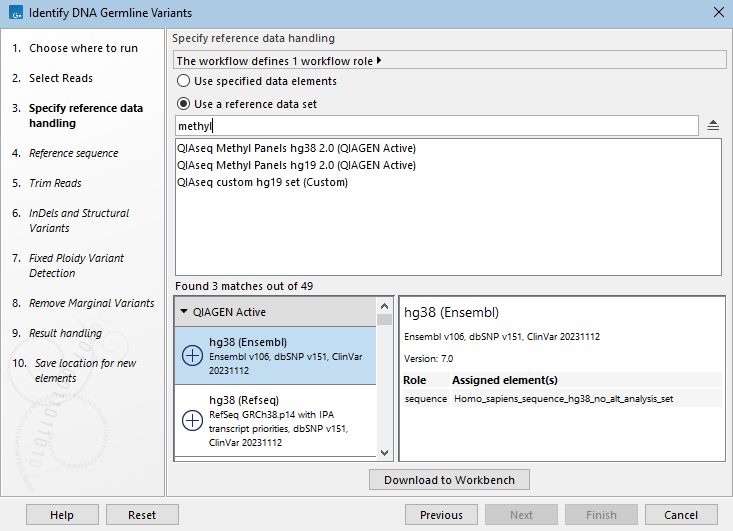
Task: Select QIAseq Methyl Panels hg38 2.0 entry
Action: 295,148
